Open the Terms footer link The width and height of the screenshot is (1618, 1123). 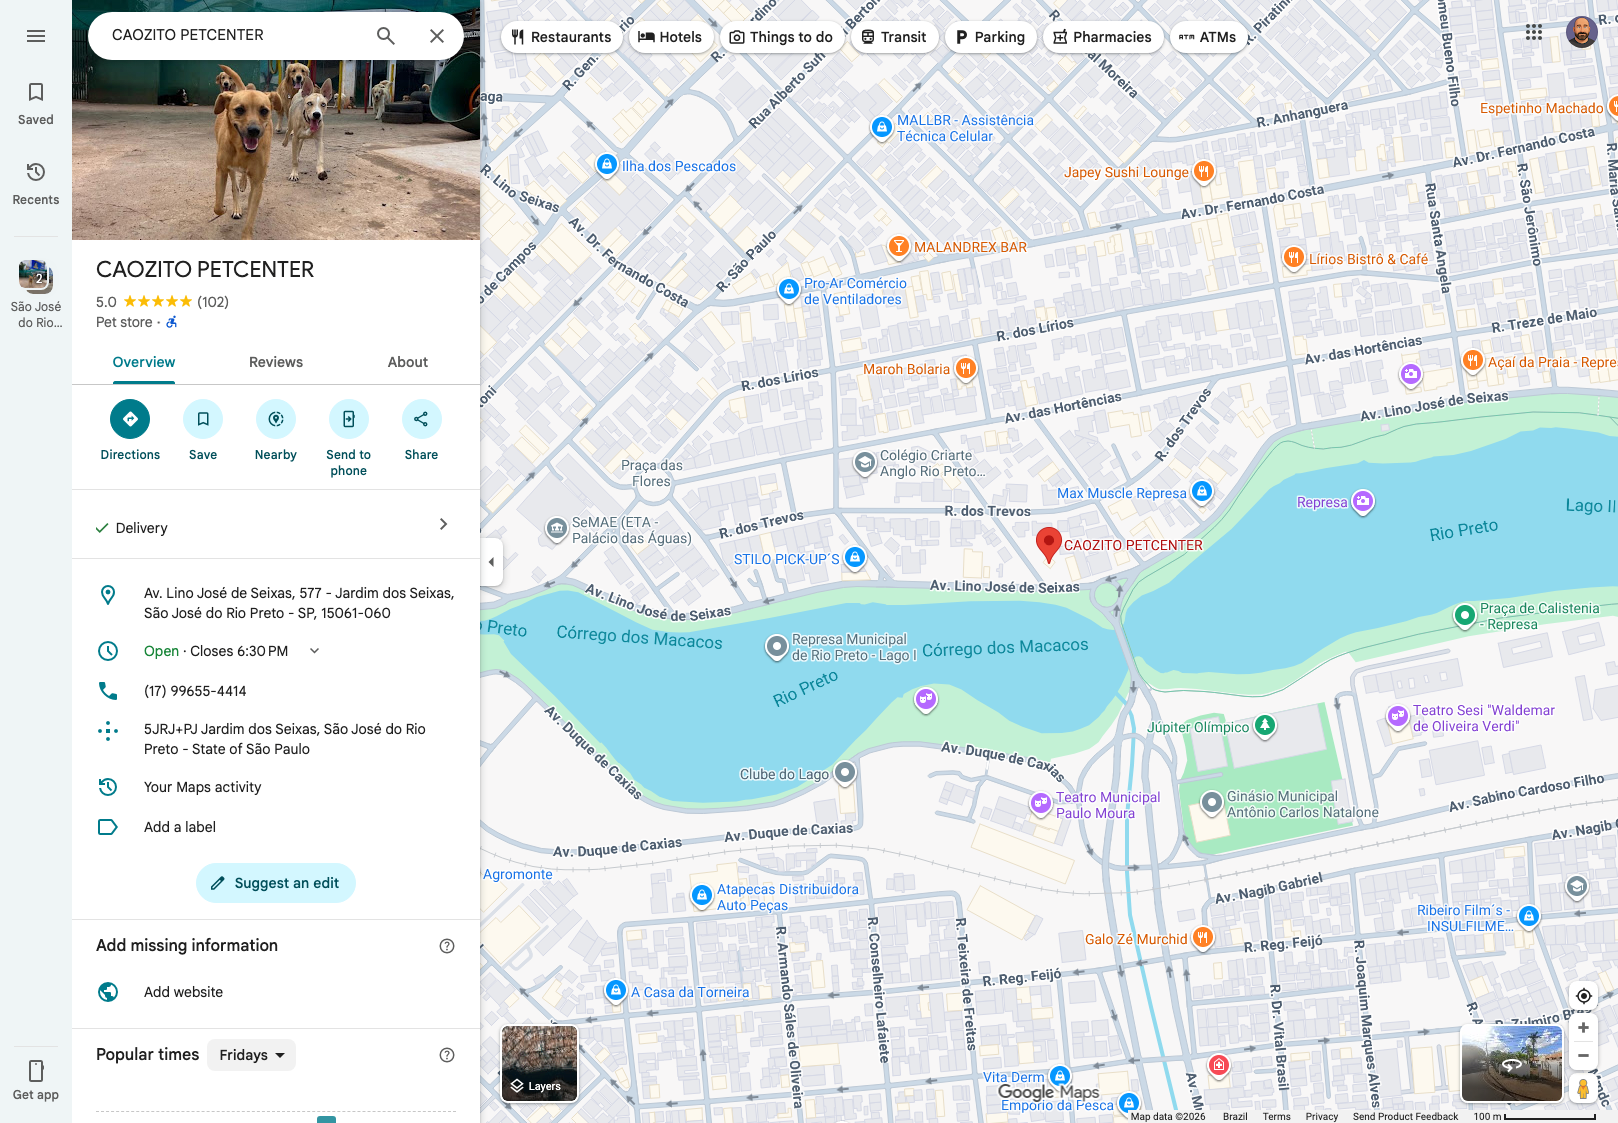[1276, 1116]
